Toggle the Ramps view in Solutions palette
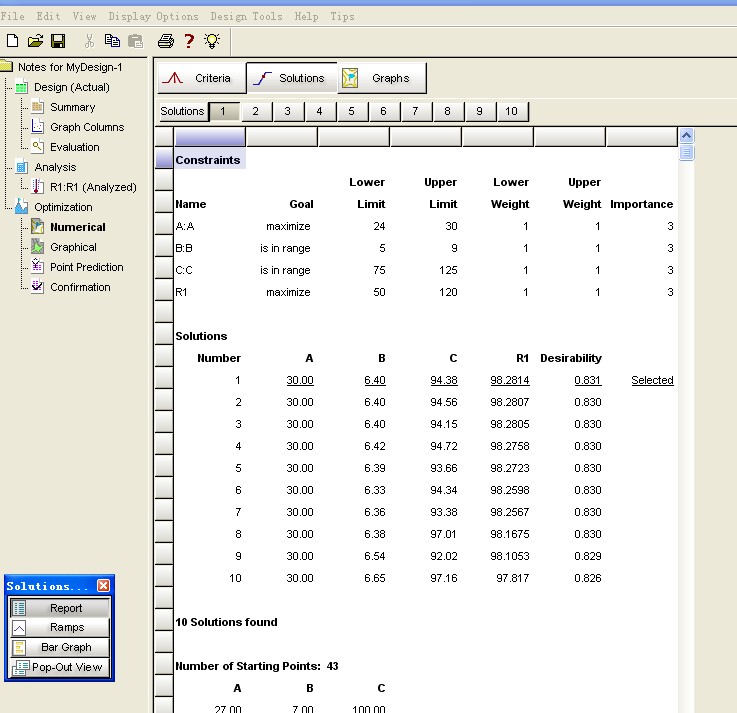The width and height of the screenshot is (737, 713). point(59,628)
